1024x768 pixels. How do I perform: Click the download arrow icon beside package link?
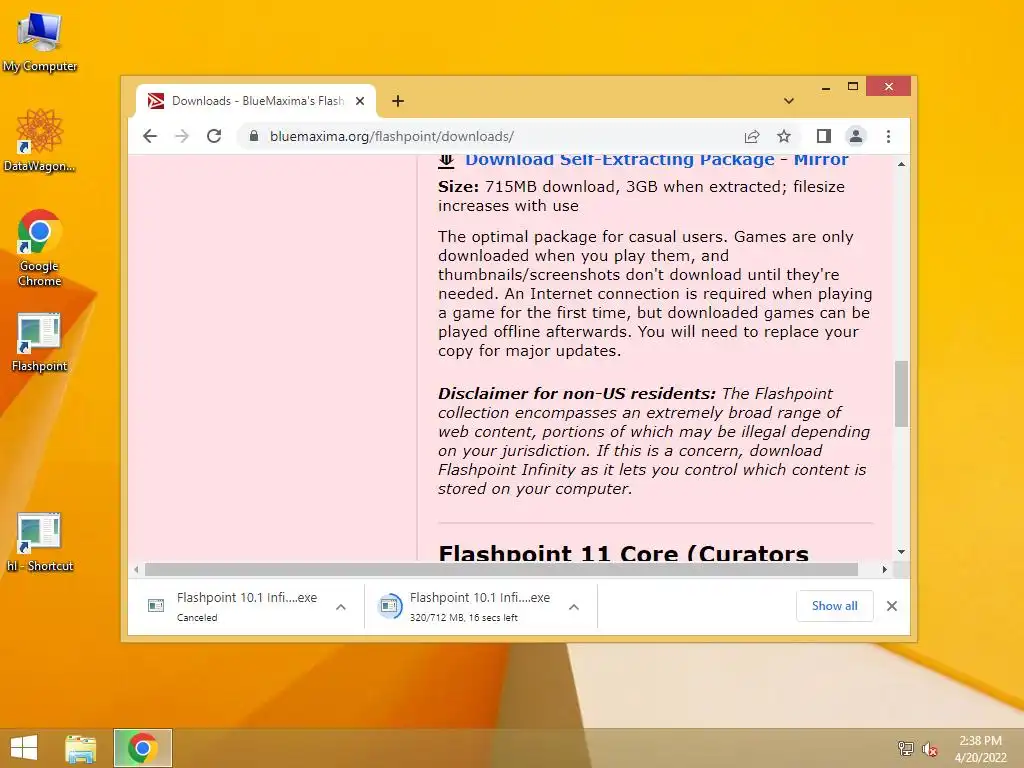[x=446, y=160]
